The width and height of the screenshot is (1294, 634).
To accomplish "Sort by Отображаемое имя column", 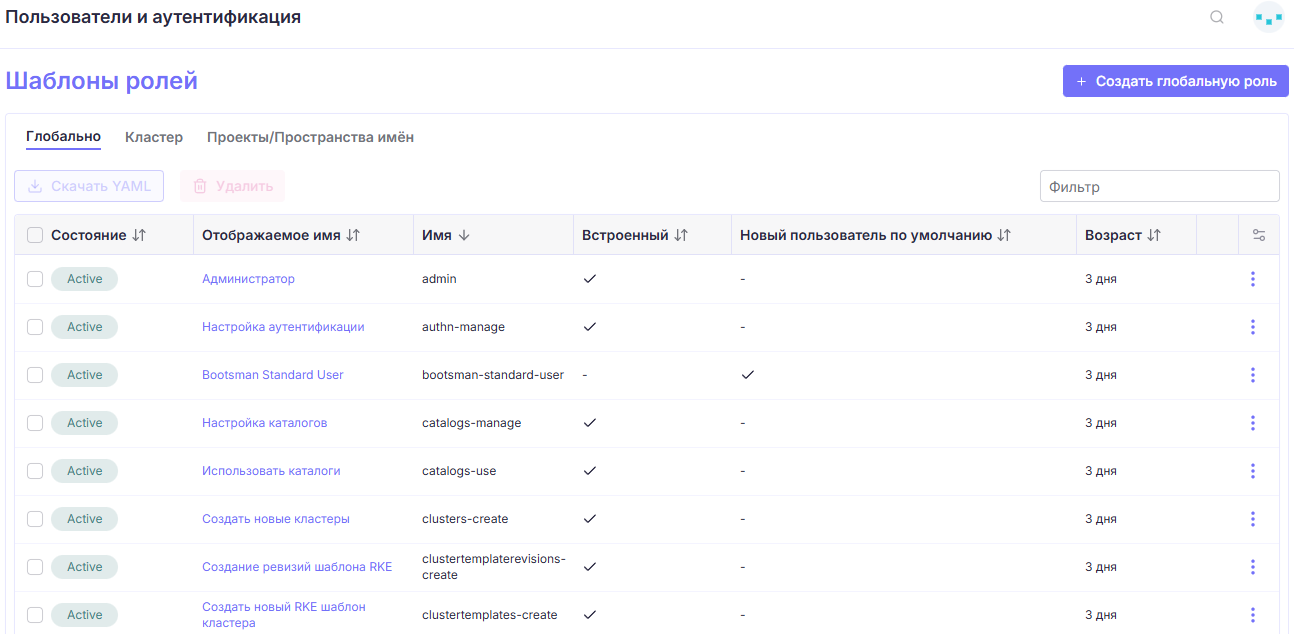I will click(x=281, y=235).
